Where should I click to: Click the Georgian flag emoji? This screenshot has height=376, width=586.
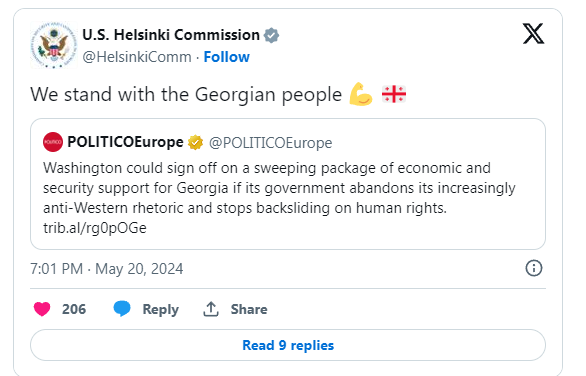[x=394, y=94]
